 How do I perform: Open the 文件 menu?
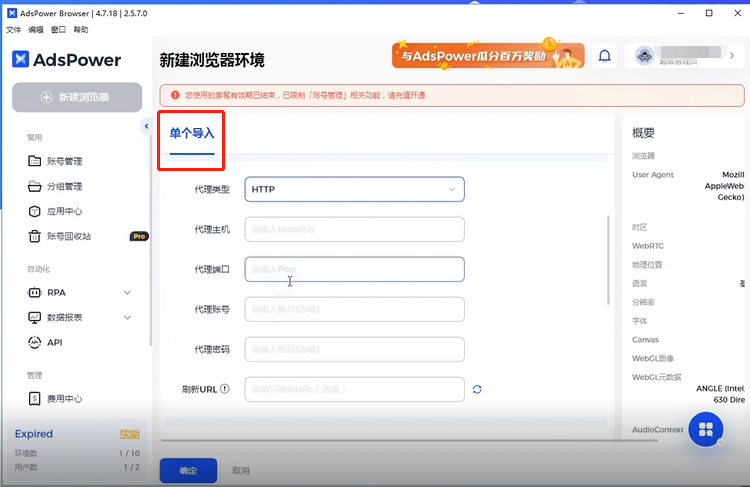click(x=13, y=30)
